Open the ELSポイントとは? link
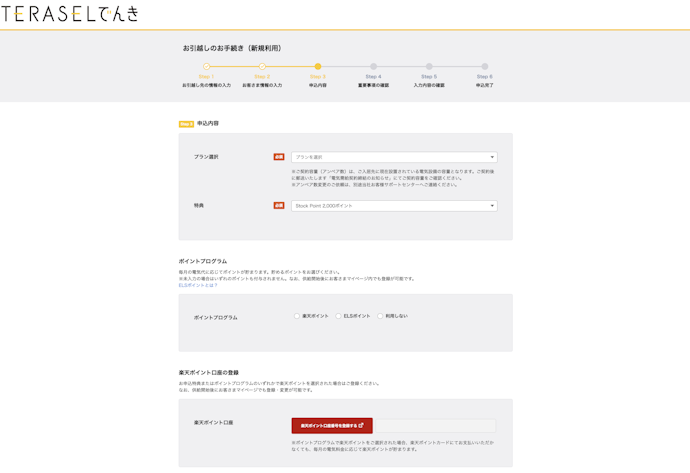Viewport: 690px width, 473px height. pos(198,285)
